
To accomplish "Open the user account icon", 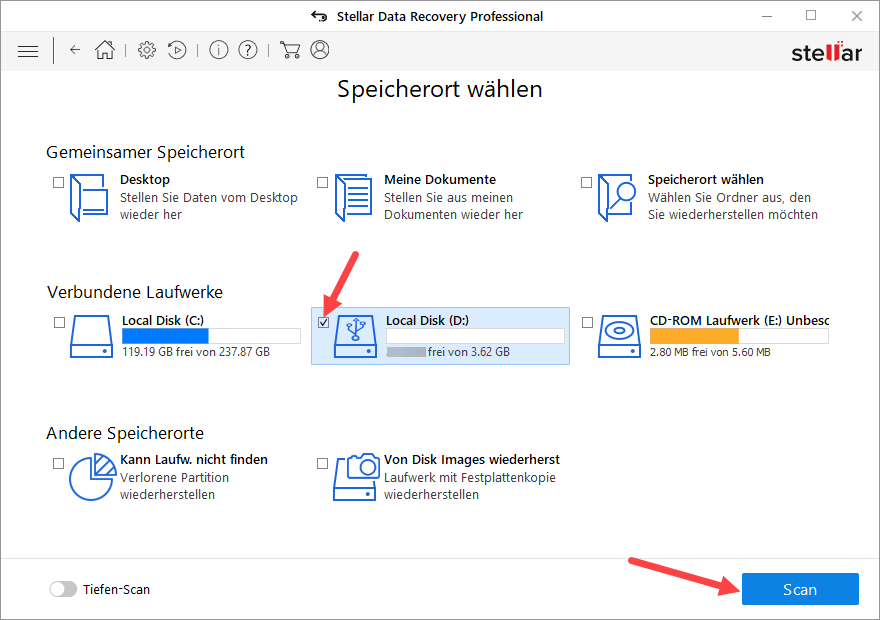I will (320, 49).
